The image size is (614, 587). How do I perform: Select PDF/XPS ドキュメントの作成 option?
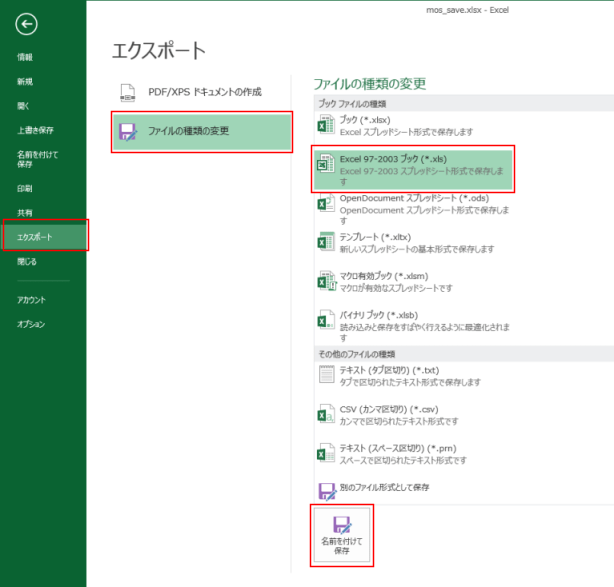click(x=202, y=93)
